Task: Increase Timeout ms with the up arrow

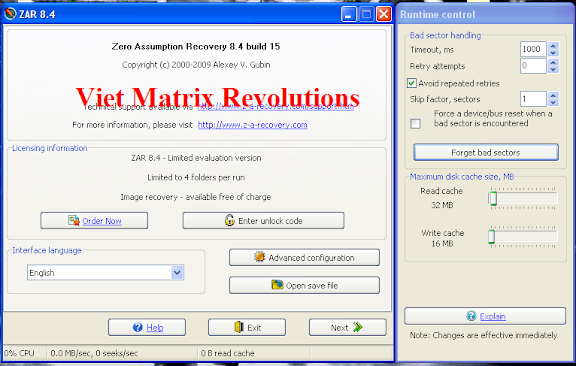Action: tap(553, 46)
